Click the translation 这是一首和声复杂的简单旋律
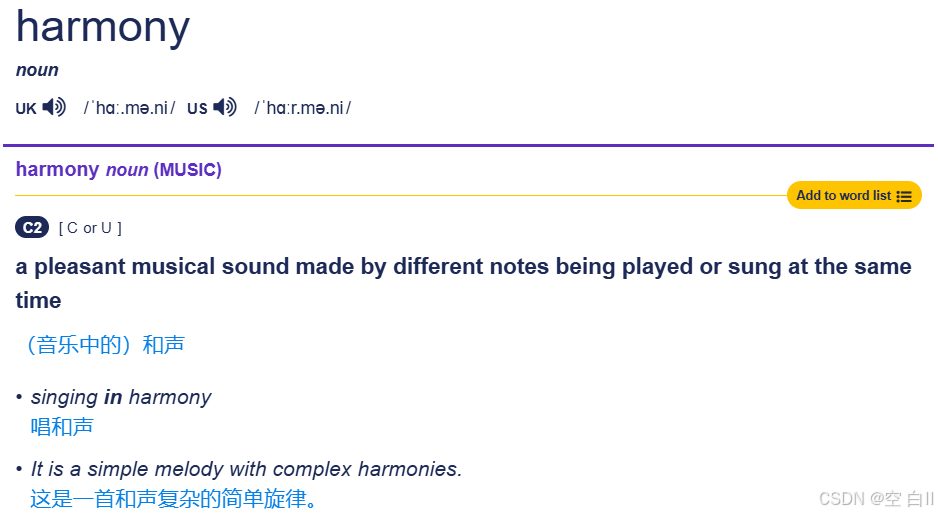The height and width of the screenshot is (514, 938). (x=173, y=498)
